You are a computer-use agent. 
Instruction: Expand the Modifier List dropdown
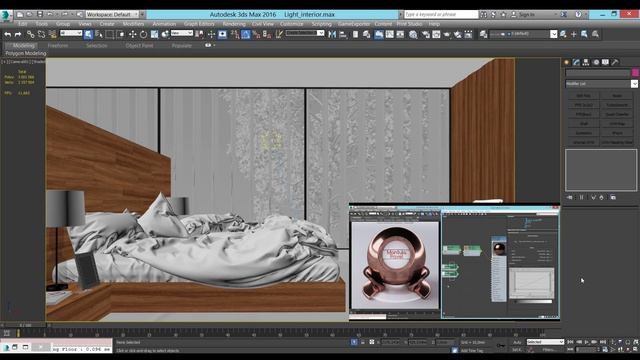[634, 84]
